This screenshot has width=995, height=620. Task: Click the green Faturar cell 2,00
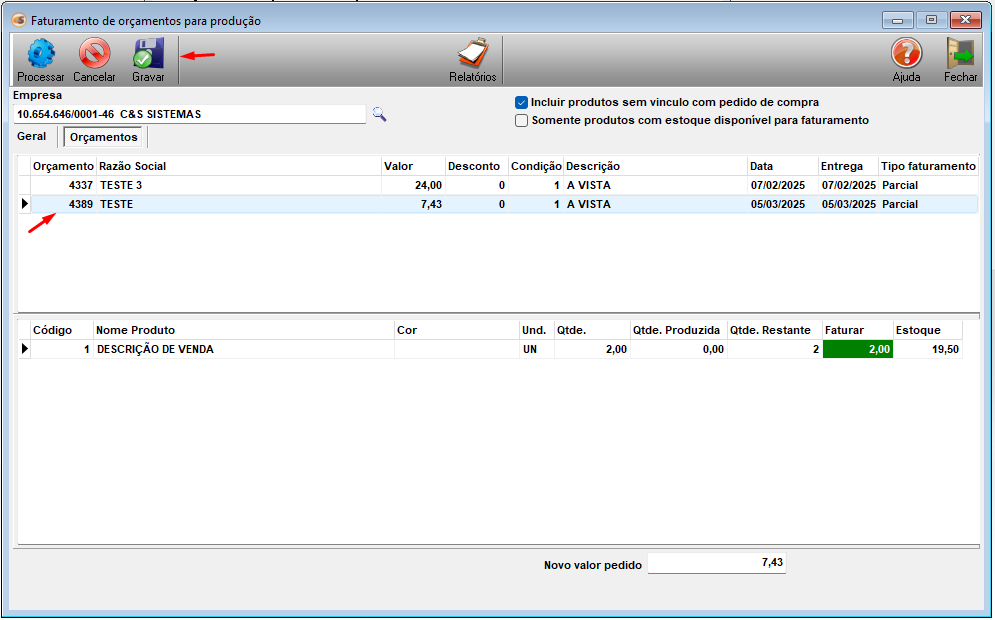click(857, 349)
